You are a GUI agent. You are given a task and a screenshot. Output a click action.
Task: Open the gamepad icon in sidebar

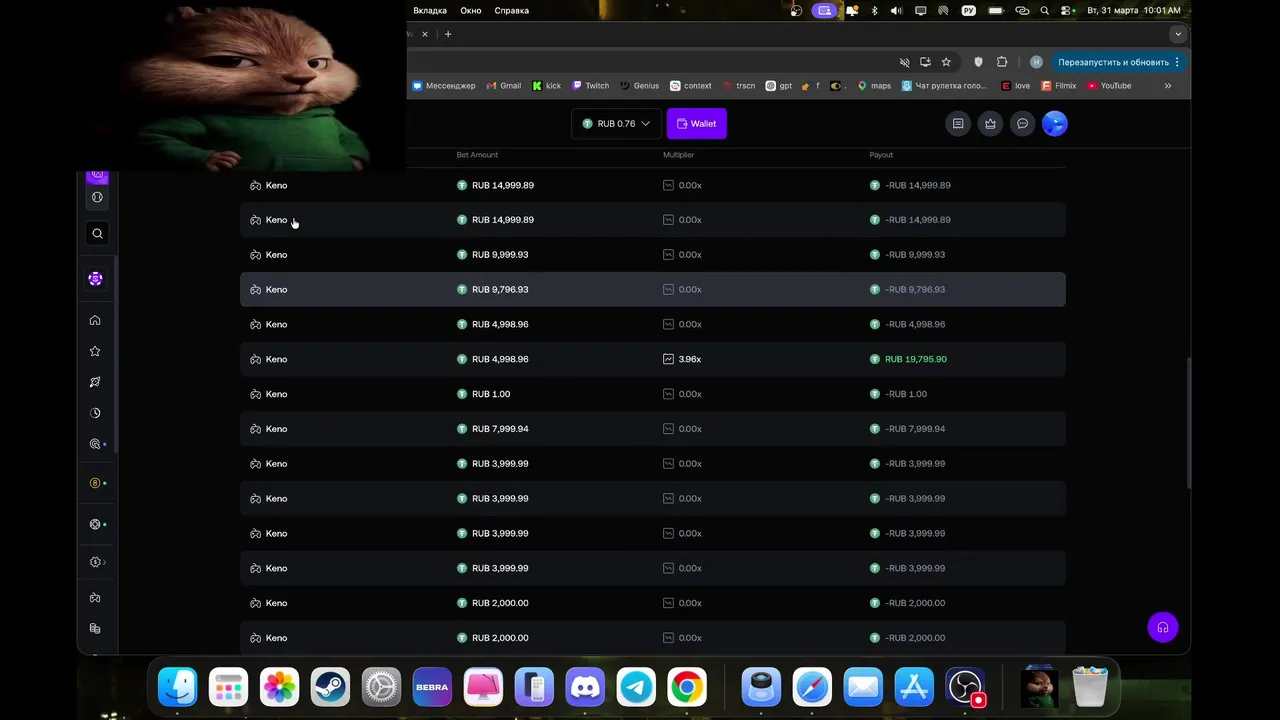95,598
